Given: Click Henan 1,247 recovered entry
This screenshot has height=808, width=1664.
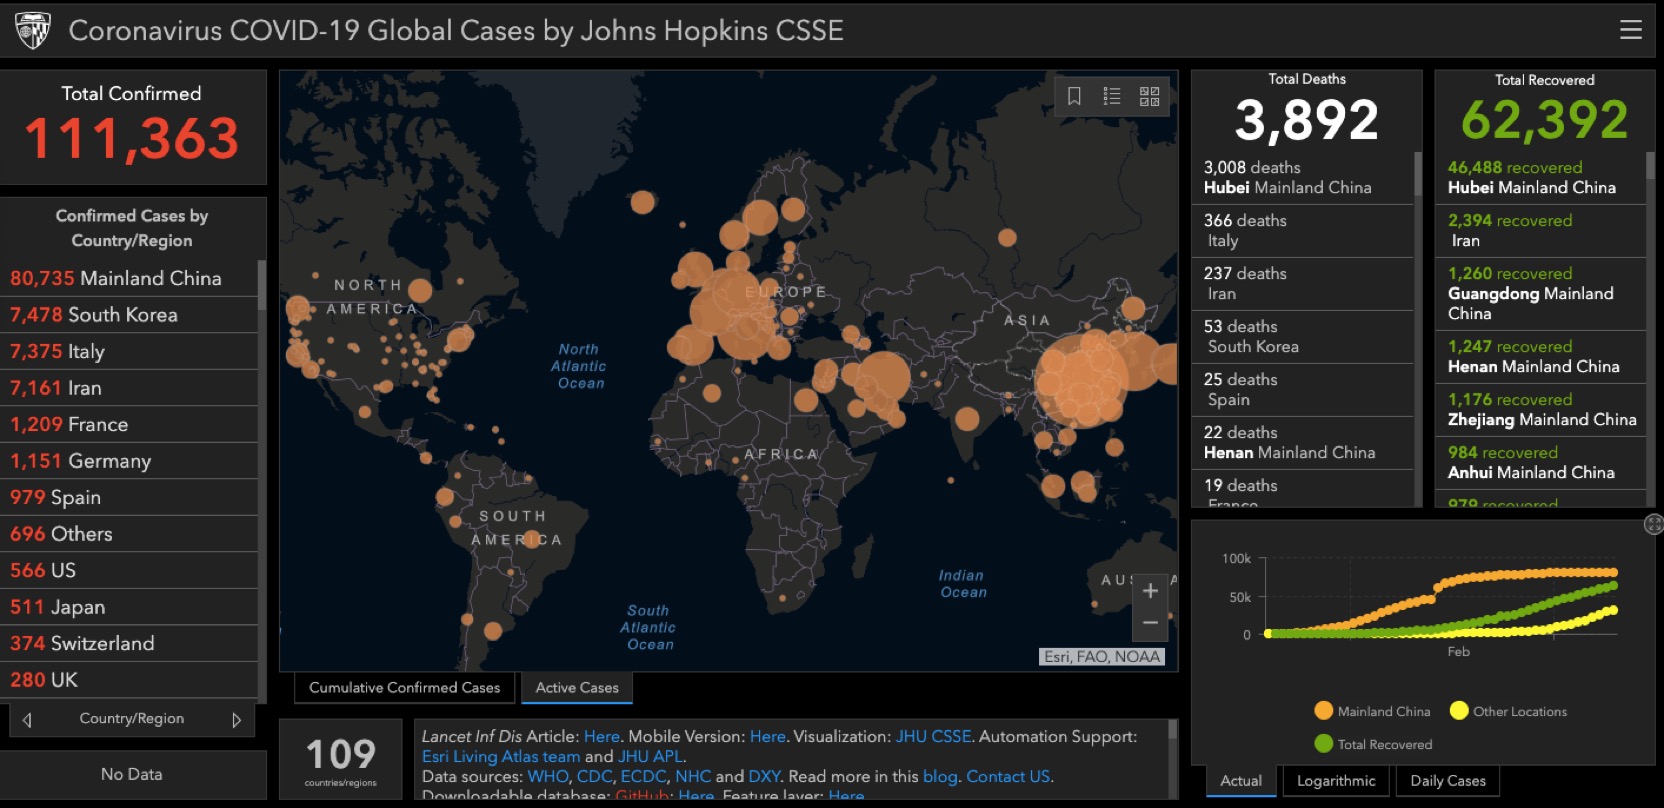Looking at the screenshot, I should (1541, 357).
